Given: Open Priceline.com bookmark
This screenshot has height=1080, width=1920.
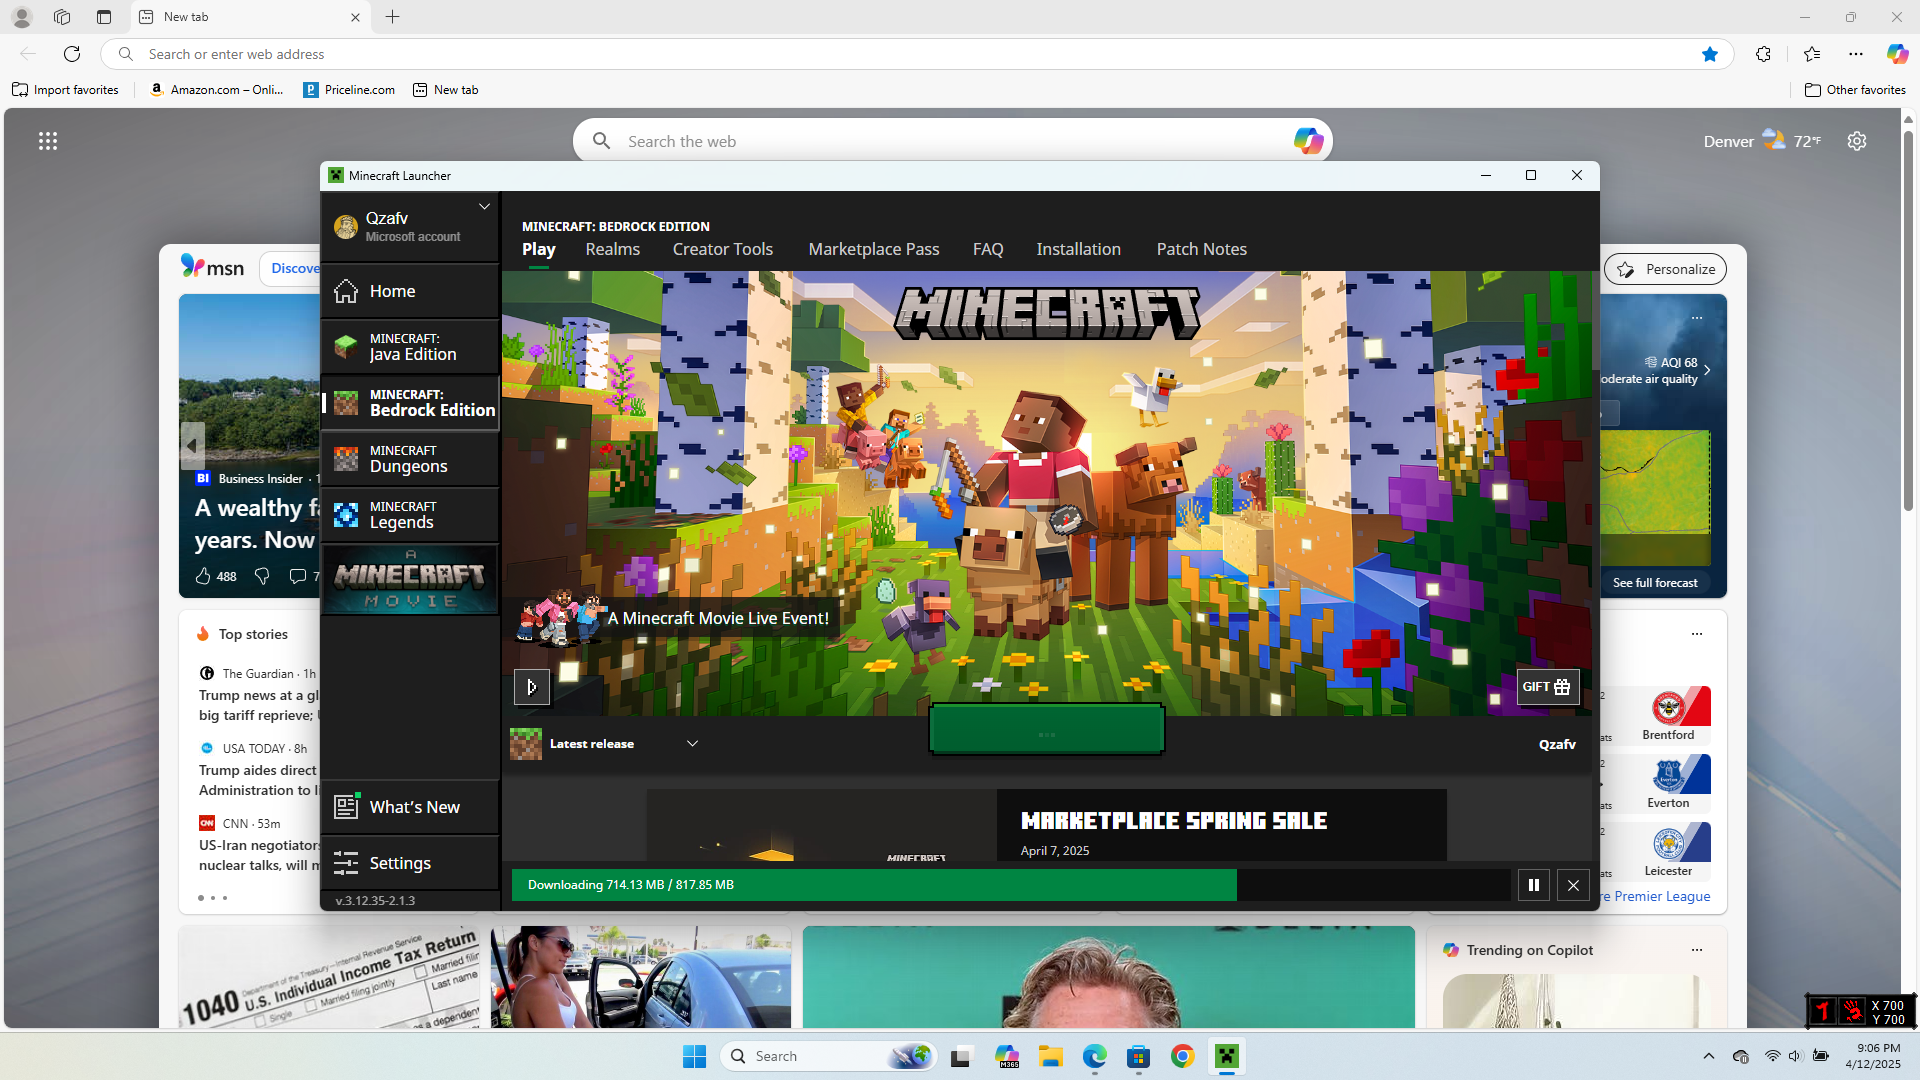Looking at the screenshot, I should 349,90.
